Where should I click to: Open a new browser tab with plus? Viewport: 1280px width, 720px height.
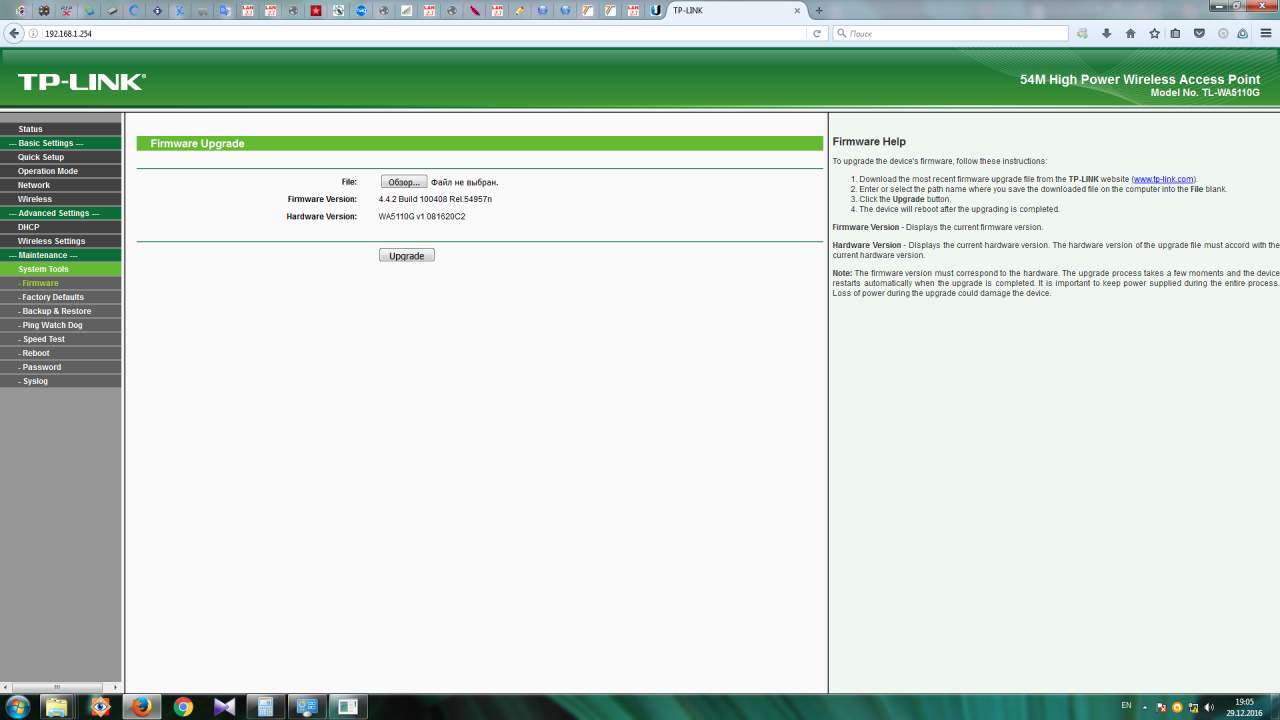point(819,10)
